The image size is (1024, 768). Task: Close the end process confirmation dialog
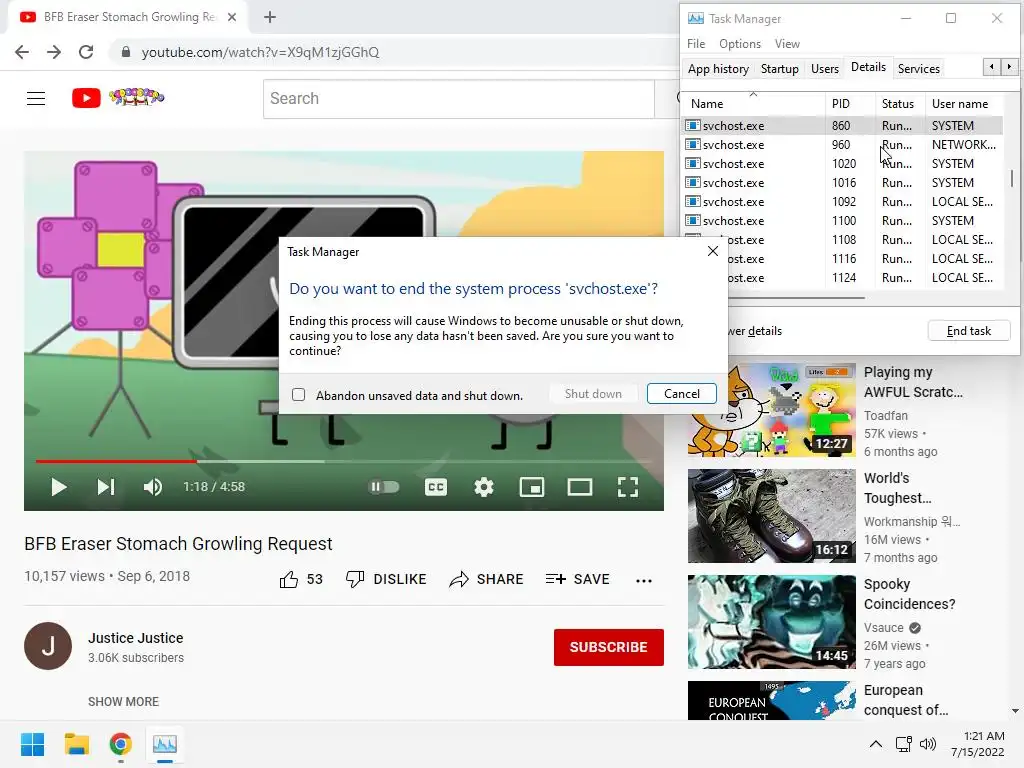(712, 251)
